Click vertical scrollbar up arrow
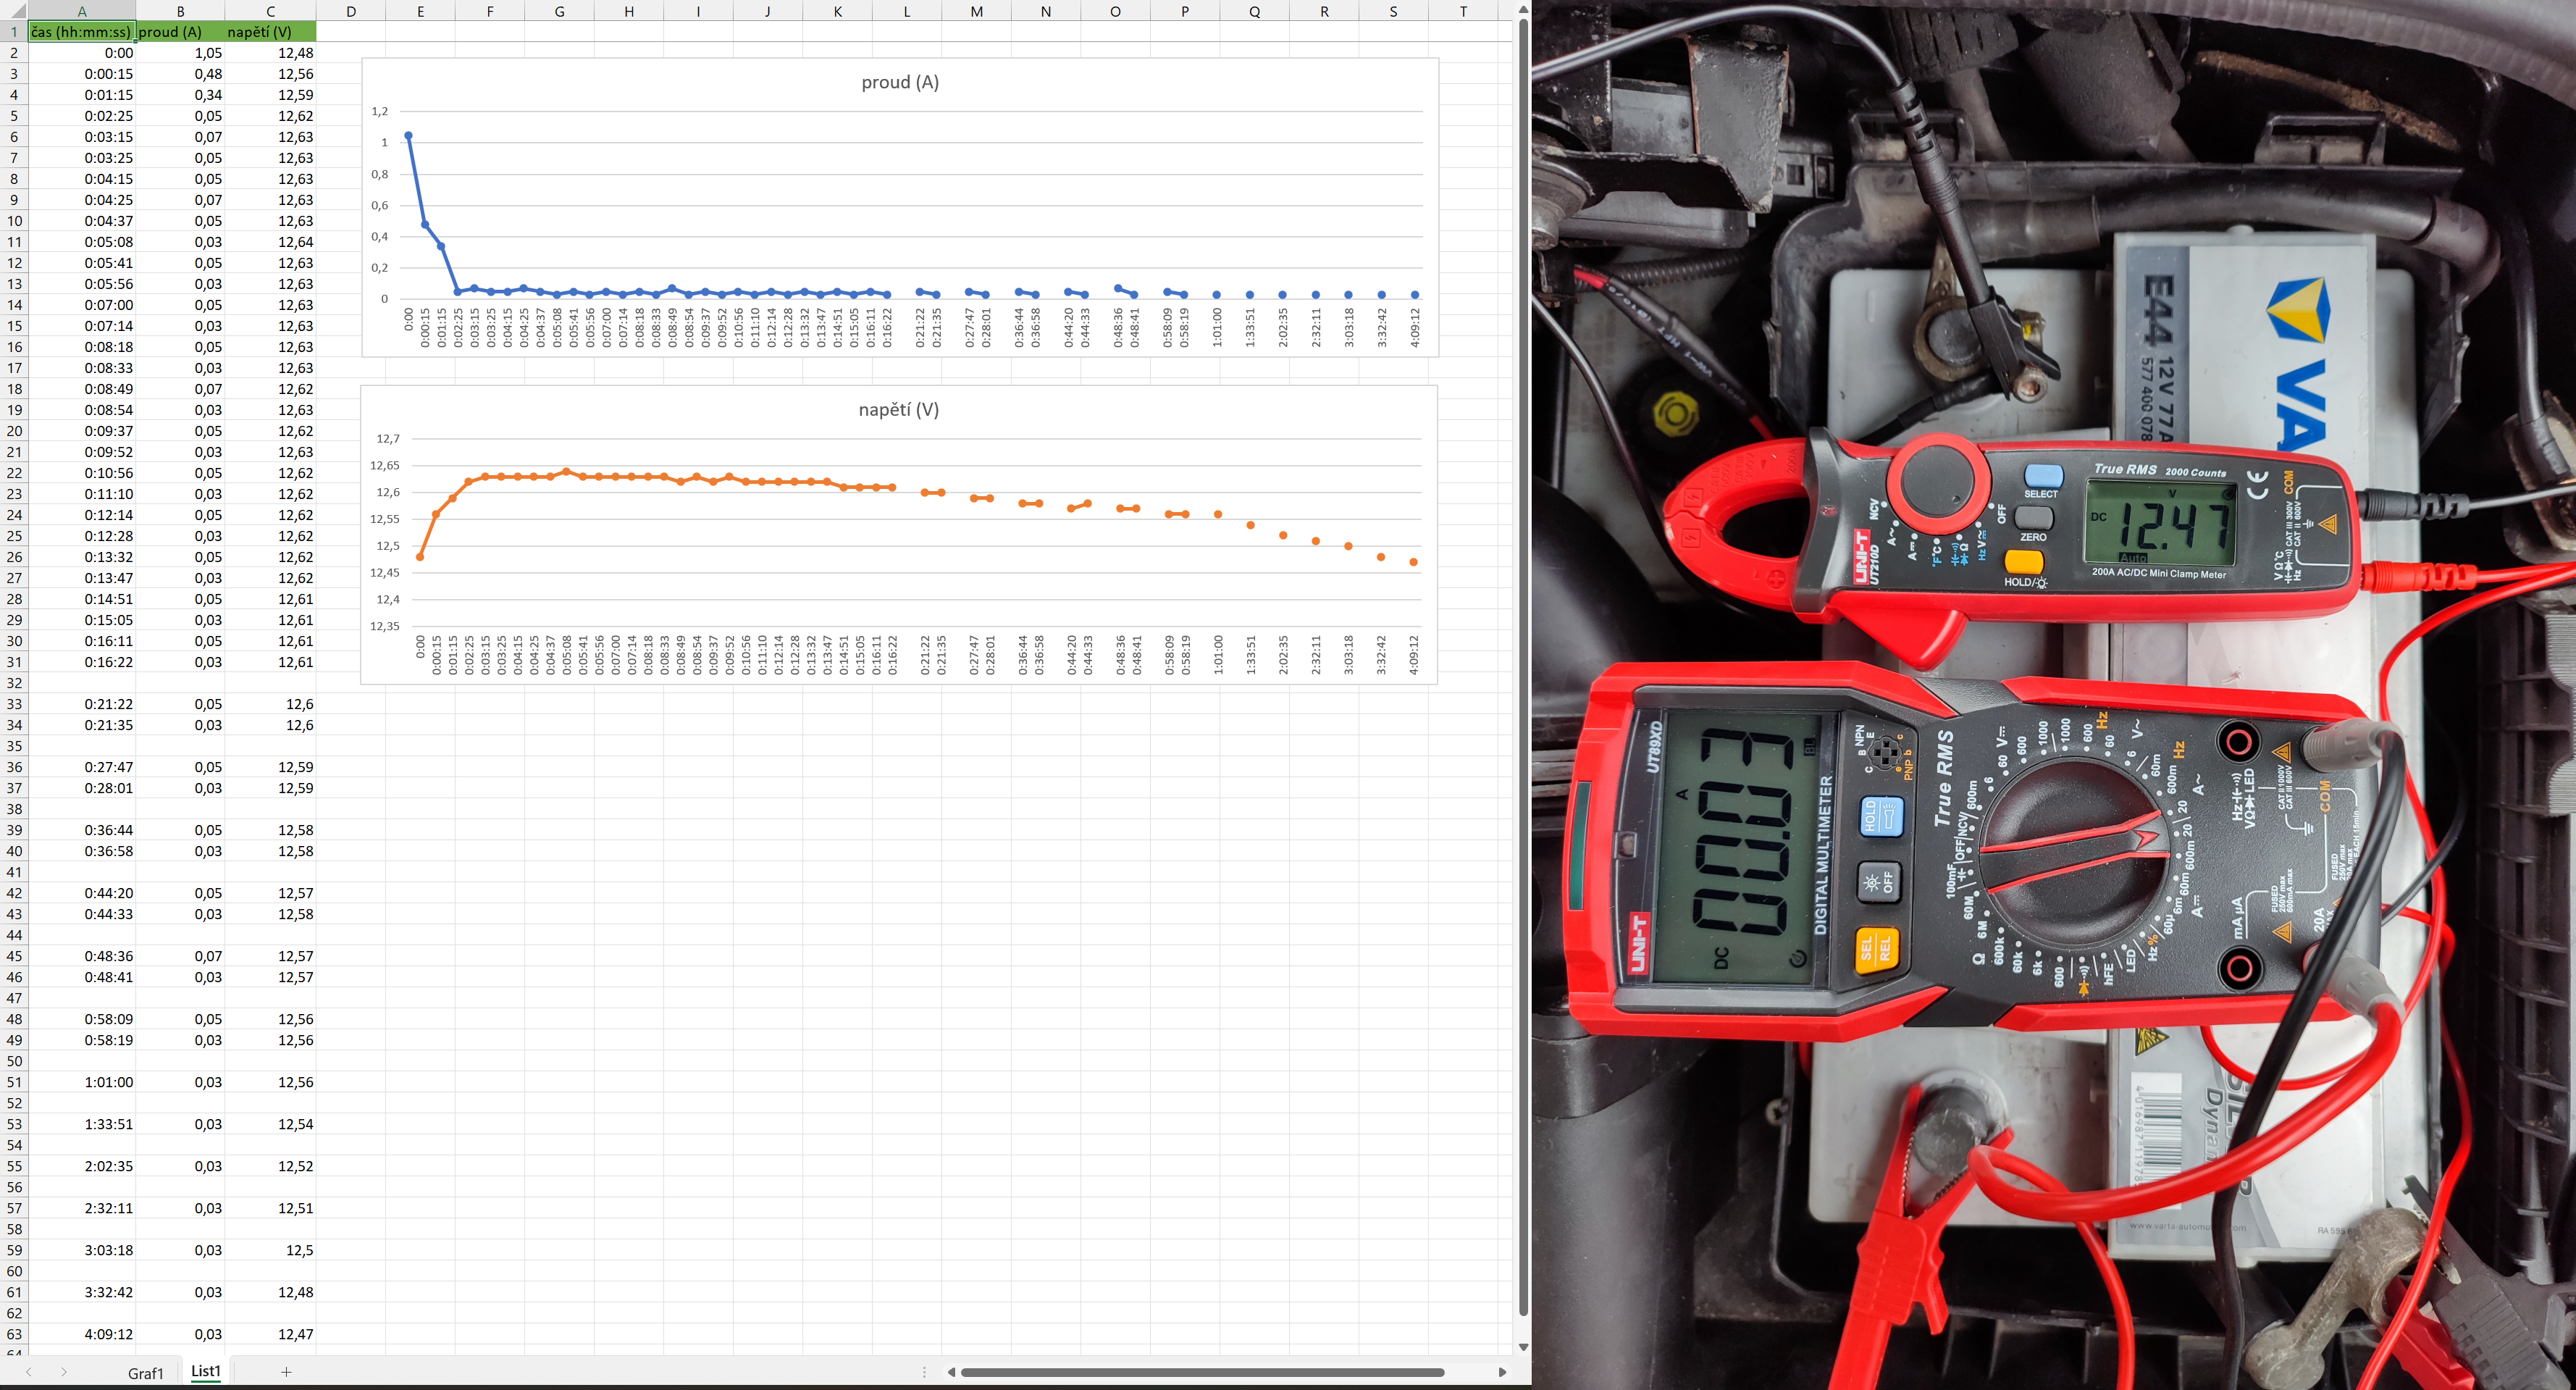2576x1390 pixels. pyautogui.click(x=1523, y=9)
